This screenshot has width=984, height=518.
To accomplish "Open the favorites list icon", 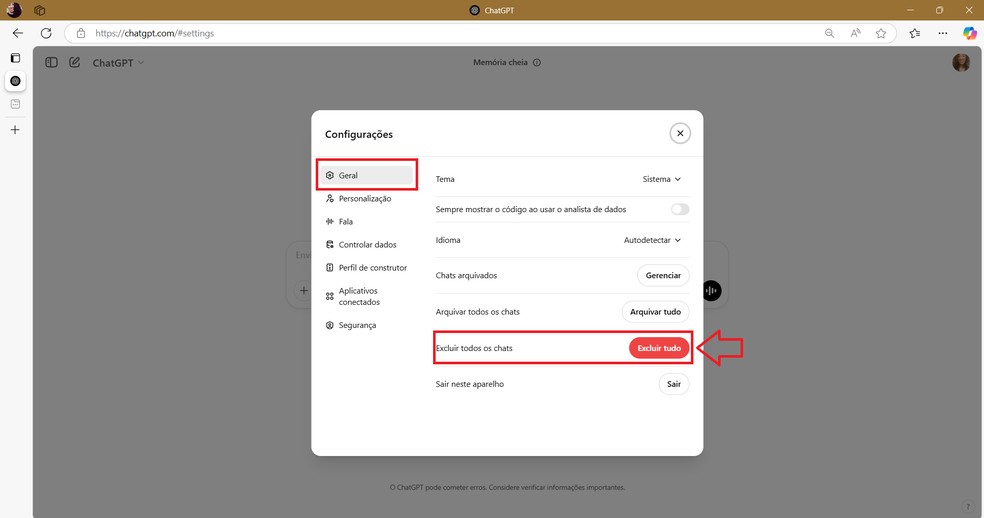I will point(915,33).
